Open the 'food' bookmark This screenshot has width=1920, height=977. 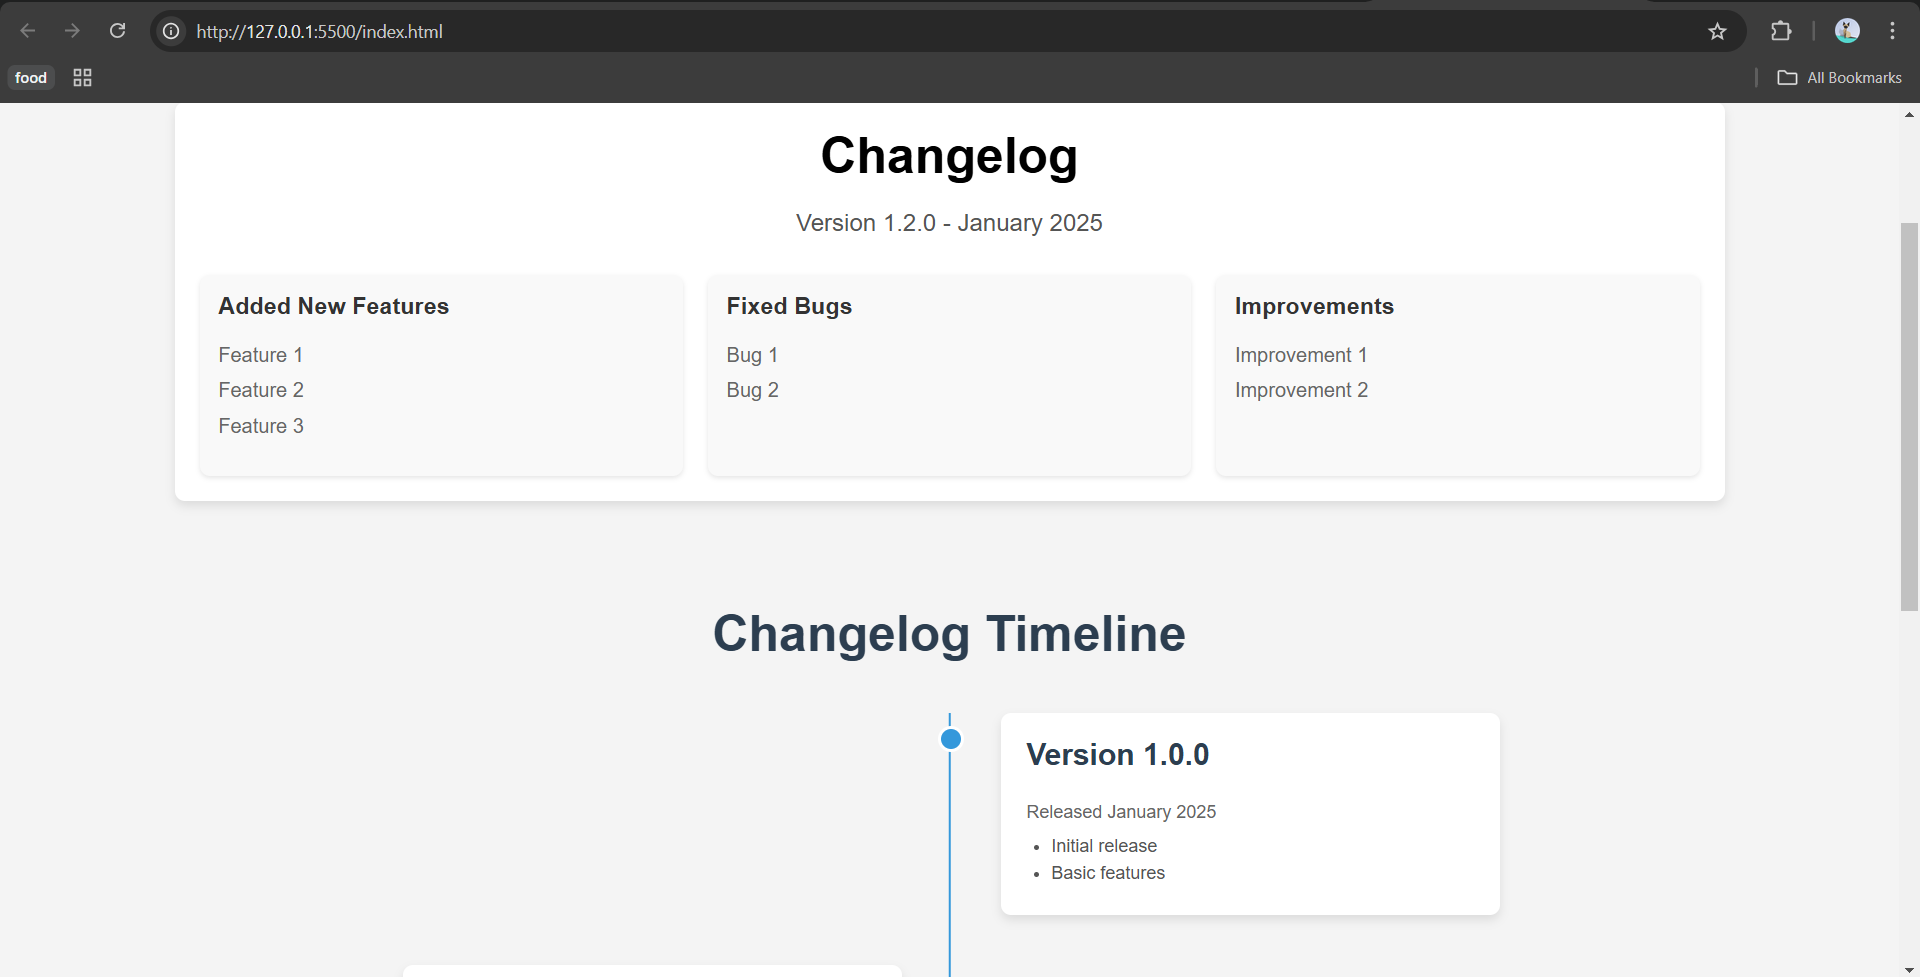(31, 78)
